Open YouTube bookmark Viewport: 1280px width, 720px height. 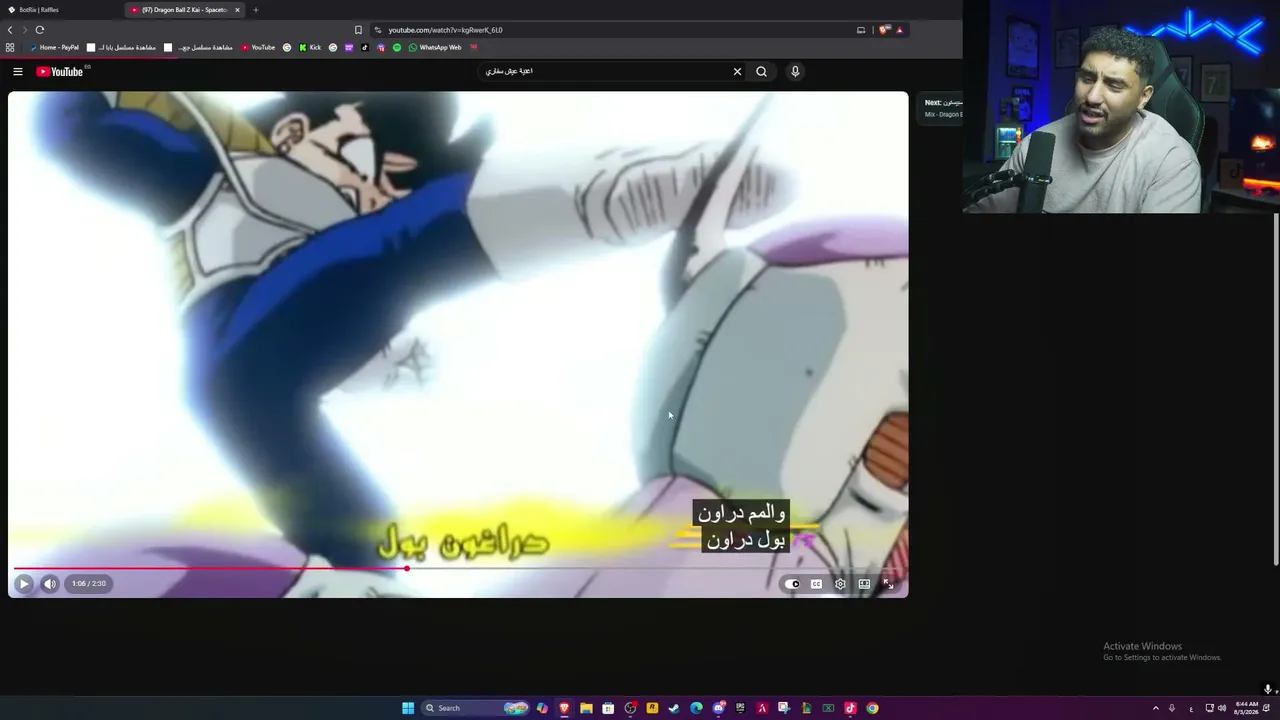[x=258, y=47]
